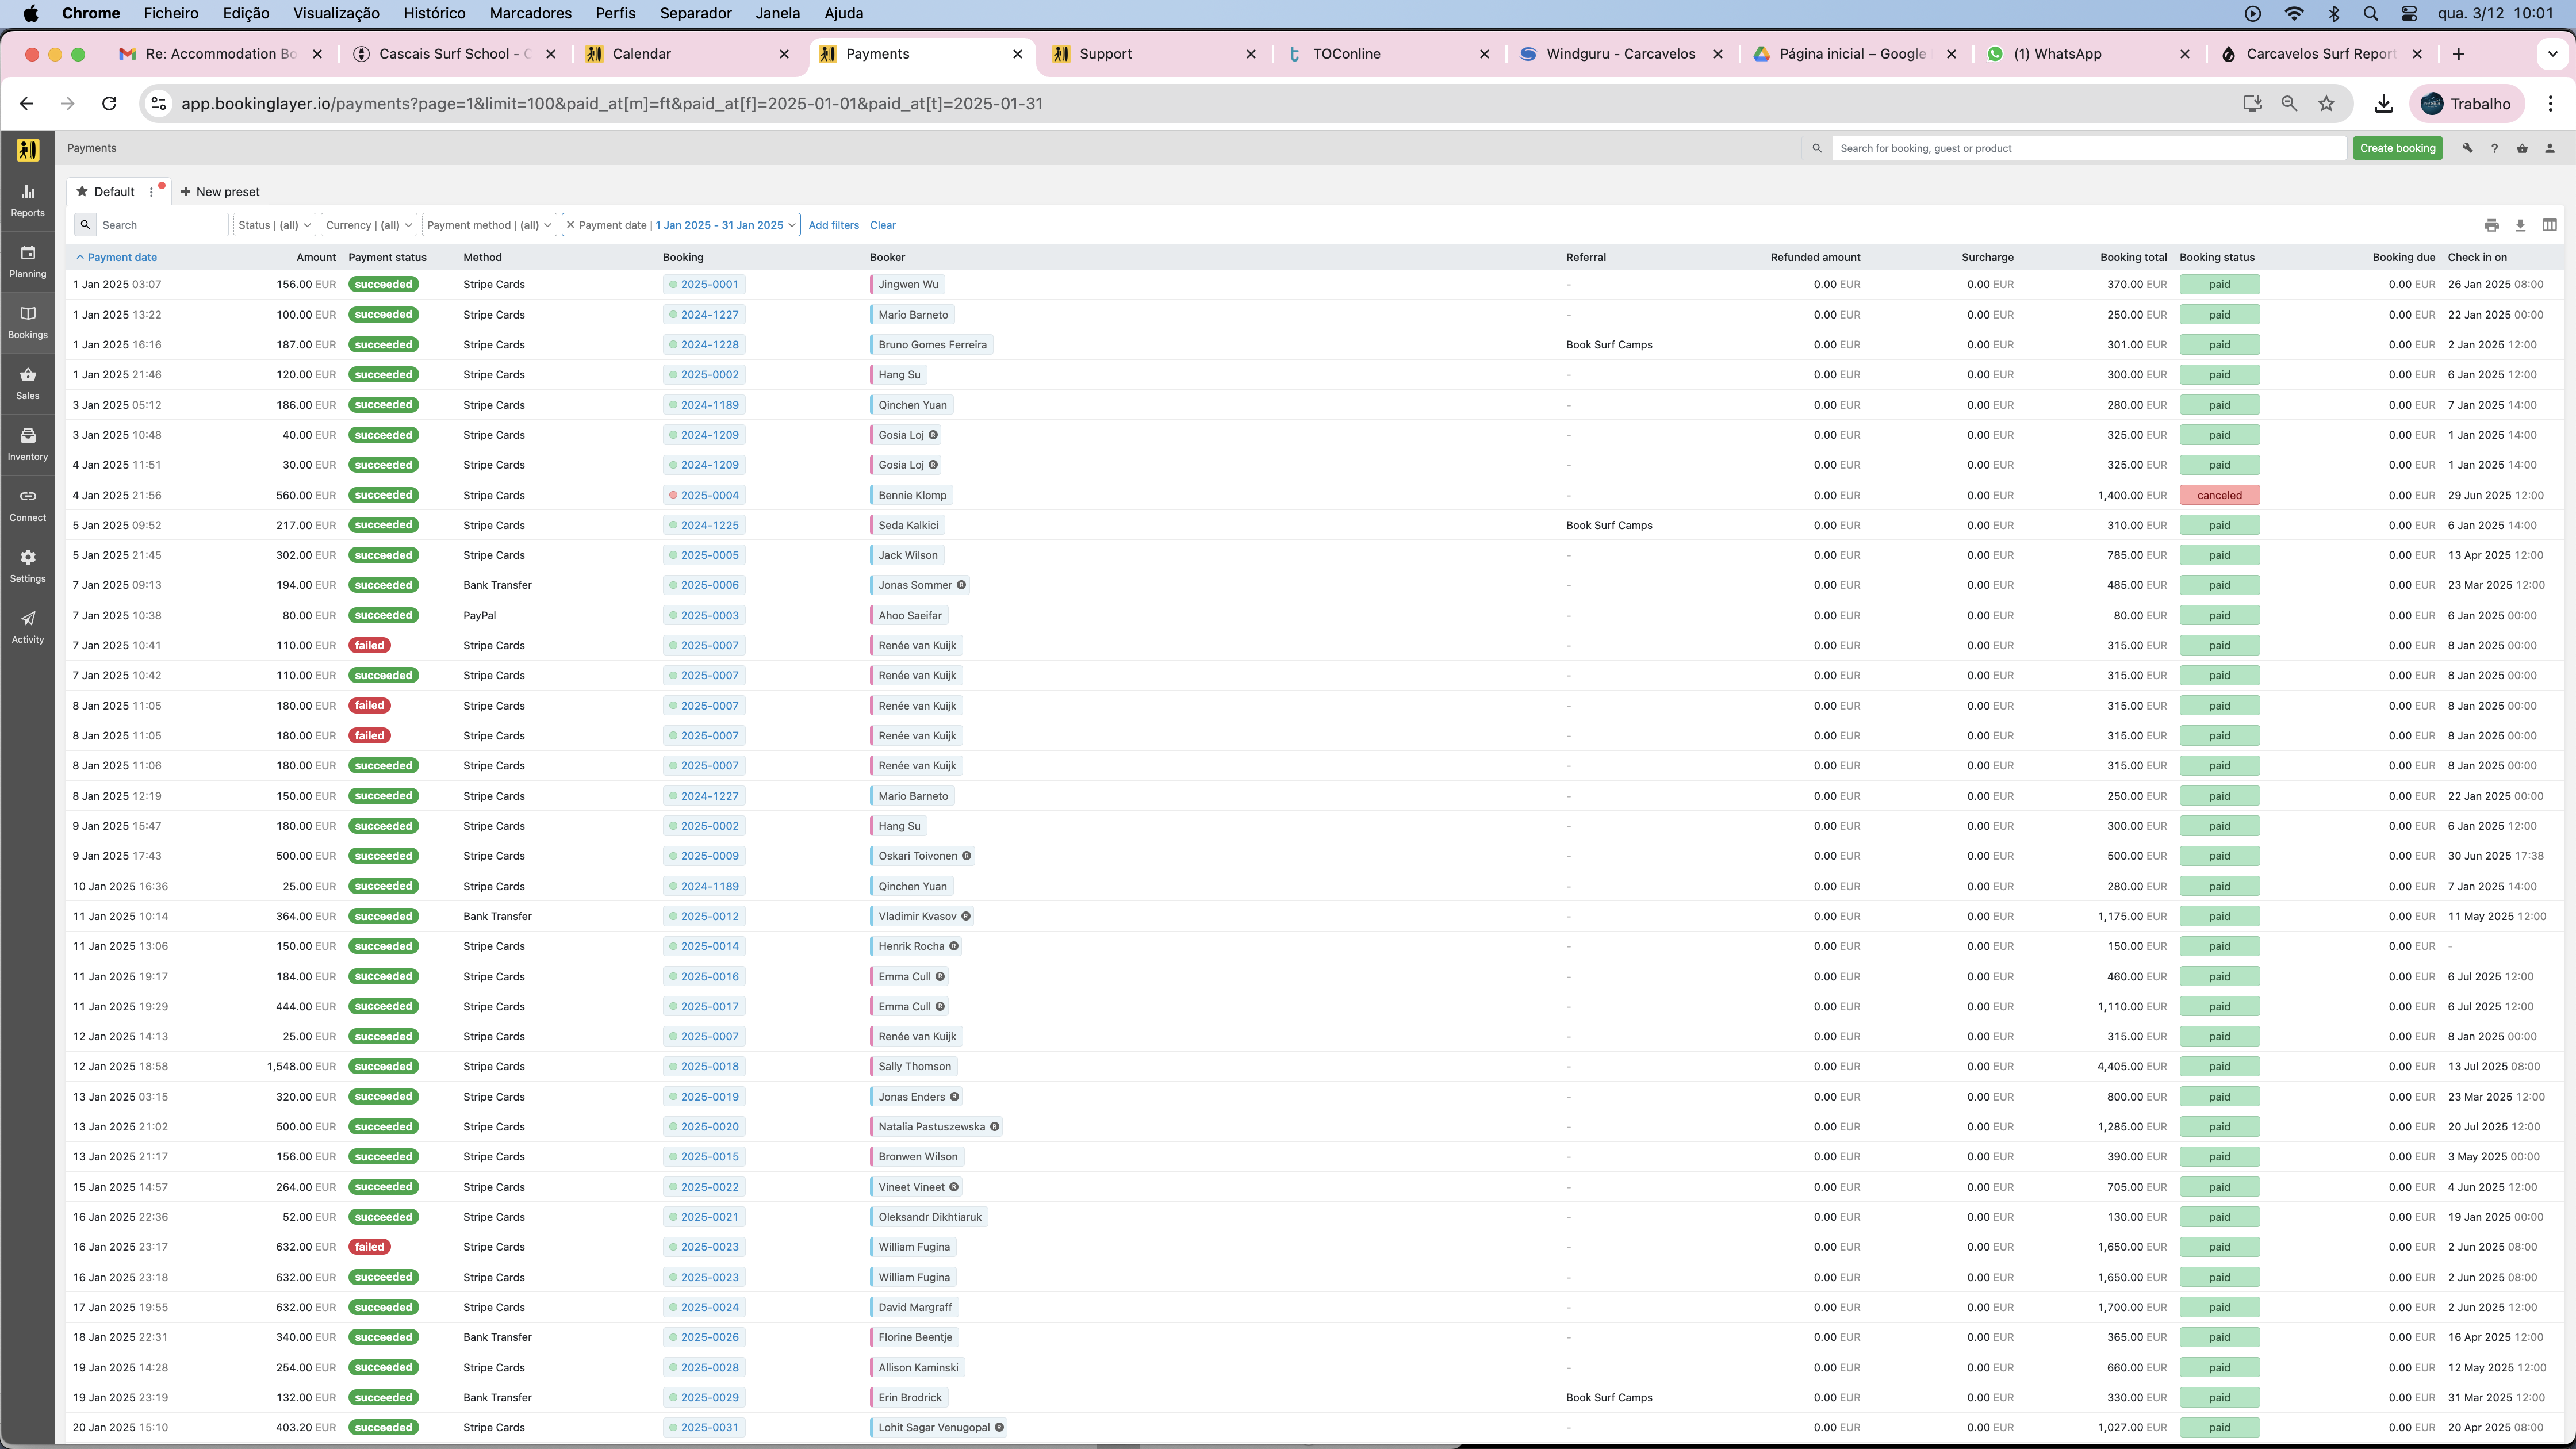Expand the Currency (all) filter dropdown
Viewport: 2576px width, 1449px height.
pyautogui.click(x=368, y=225)
